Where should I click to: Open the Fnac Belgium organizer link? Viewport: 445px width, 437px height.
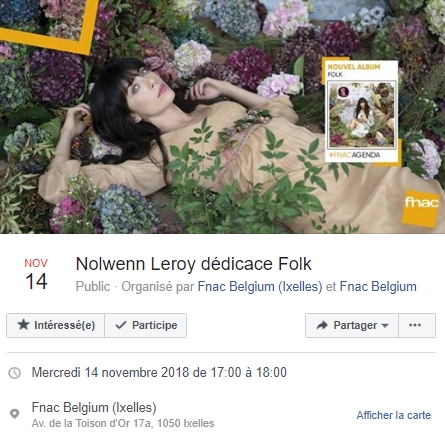pyautogui.click(x=378, y=287)
